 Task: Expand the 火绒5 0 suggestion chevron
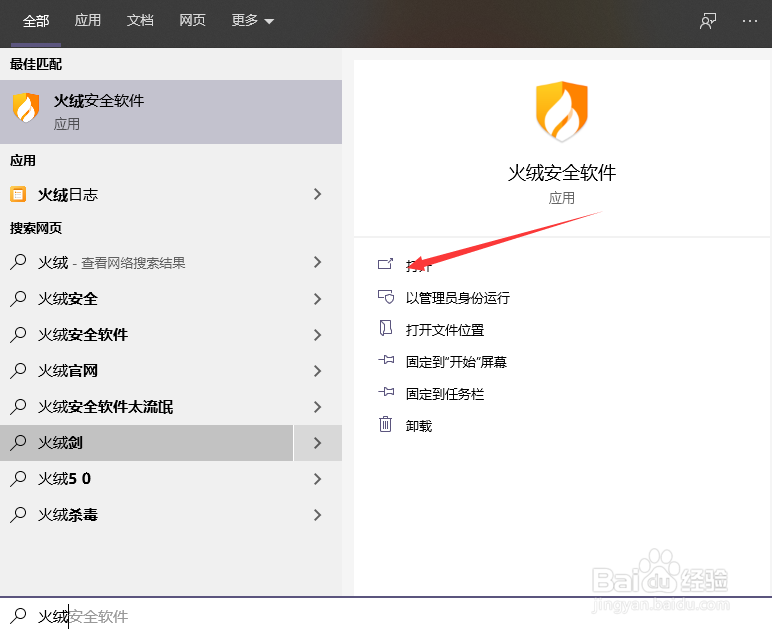pos(318,479)
